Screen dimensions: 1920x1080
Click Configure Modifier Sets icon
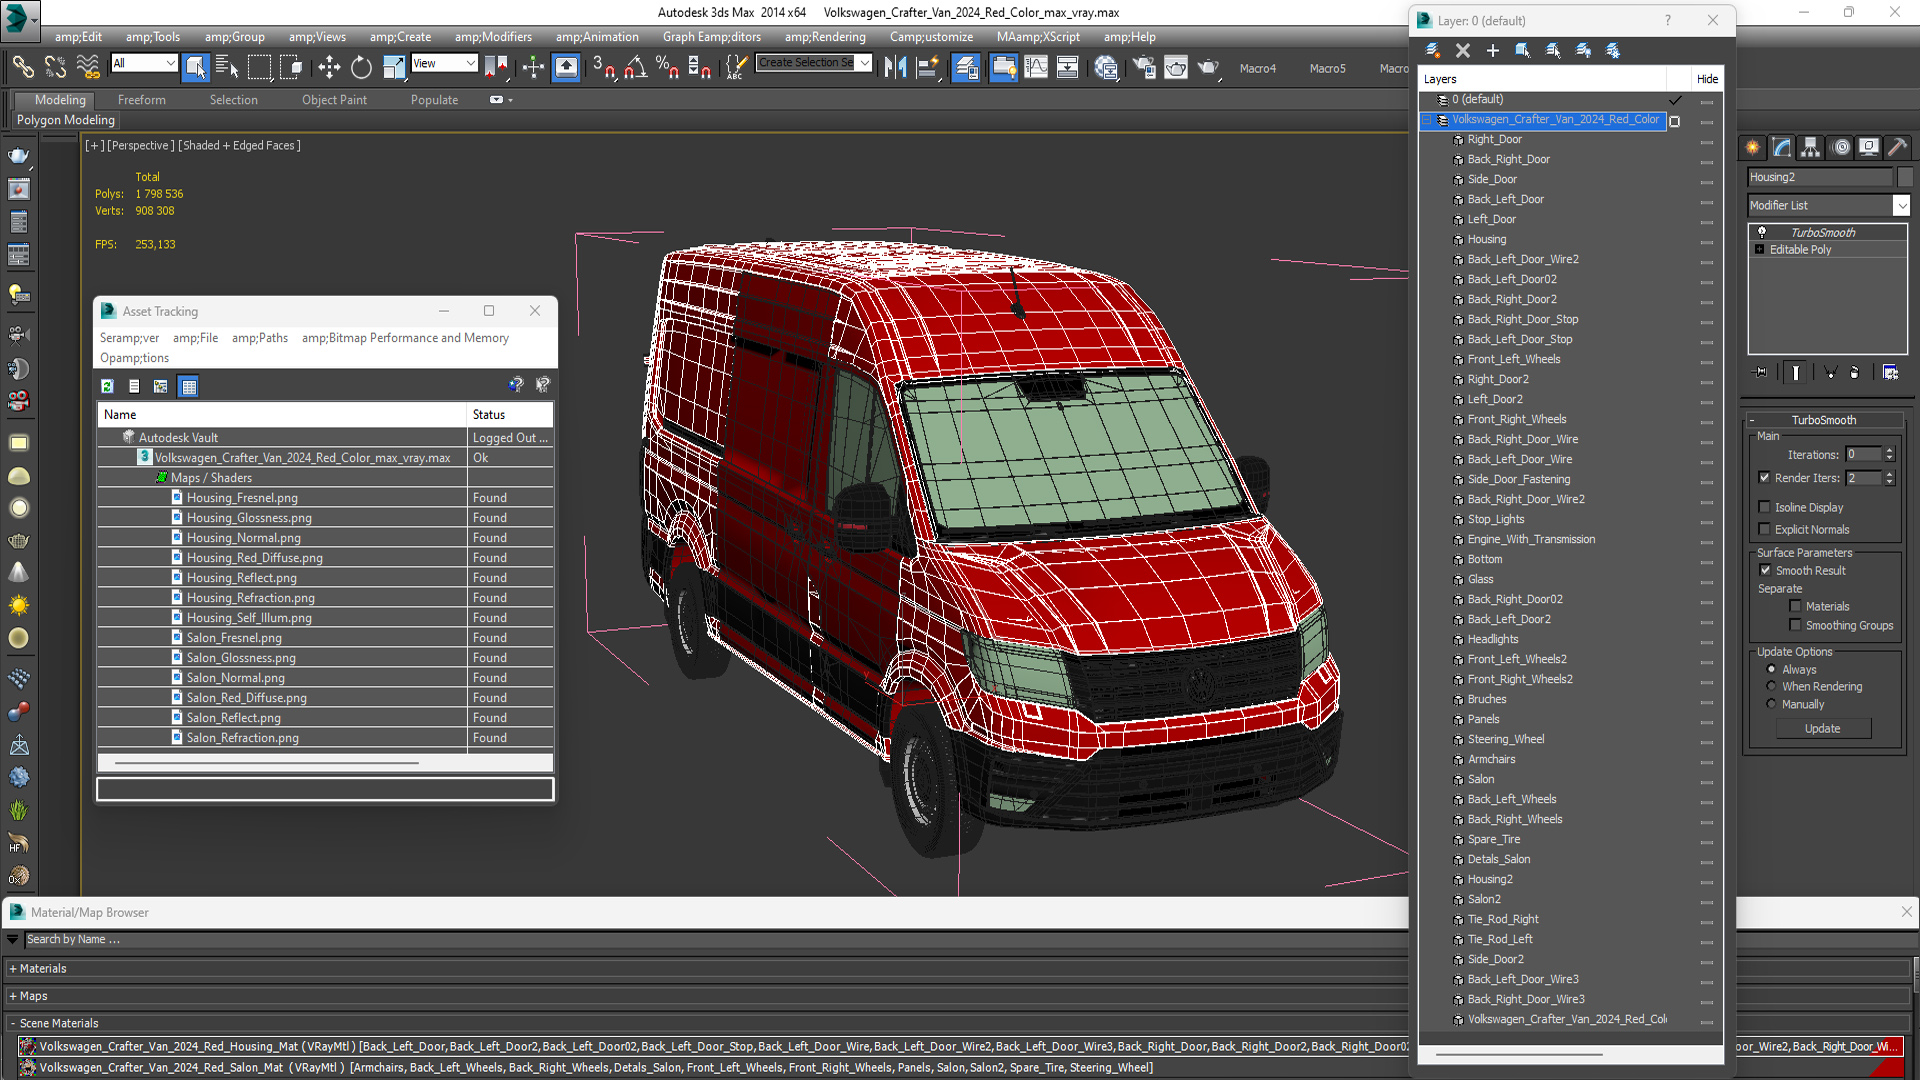[1890, 372]
